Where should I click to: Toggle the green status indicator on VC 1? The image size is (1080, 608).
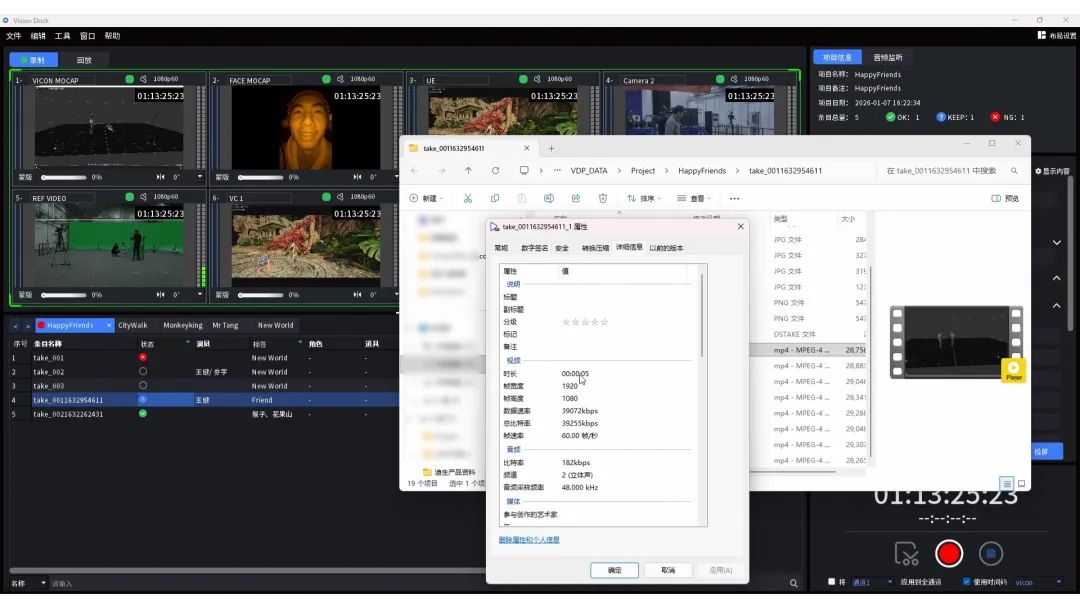pos(326,197)
